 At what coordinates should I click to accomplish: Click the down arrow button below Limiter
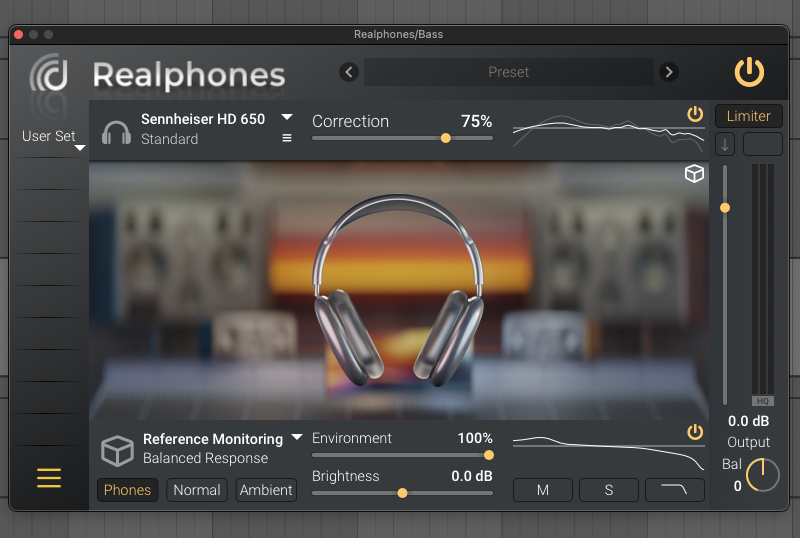point(724,144)
